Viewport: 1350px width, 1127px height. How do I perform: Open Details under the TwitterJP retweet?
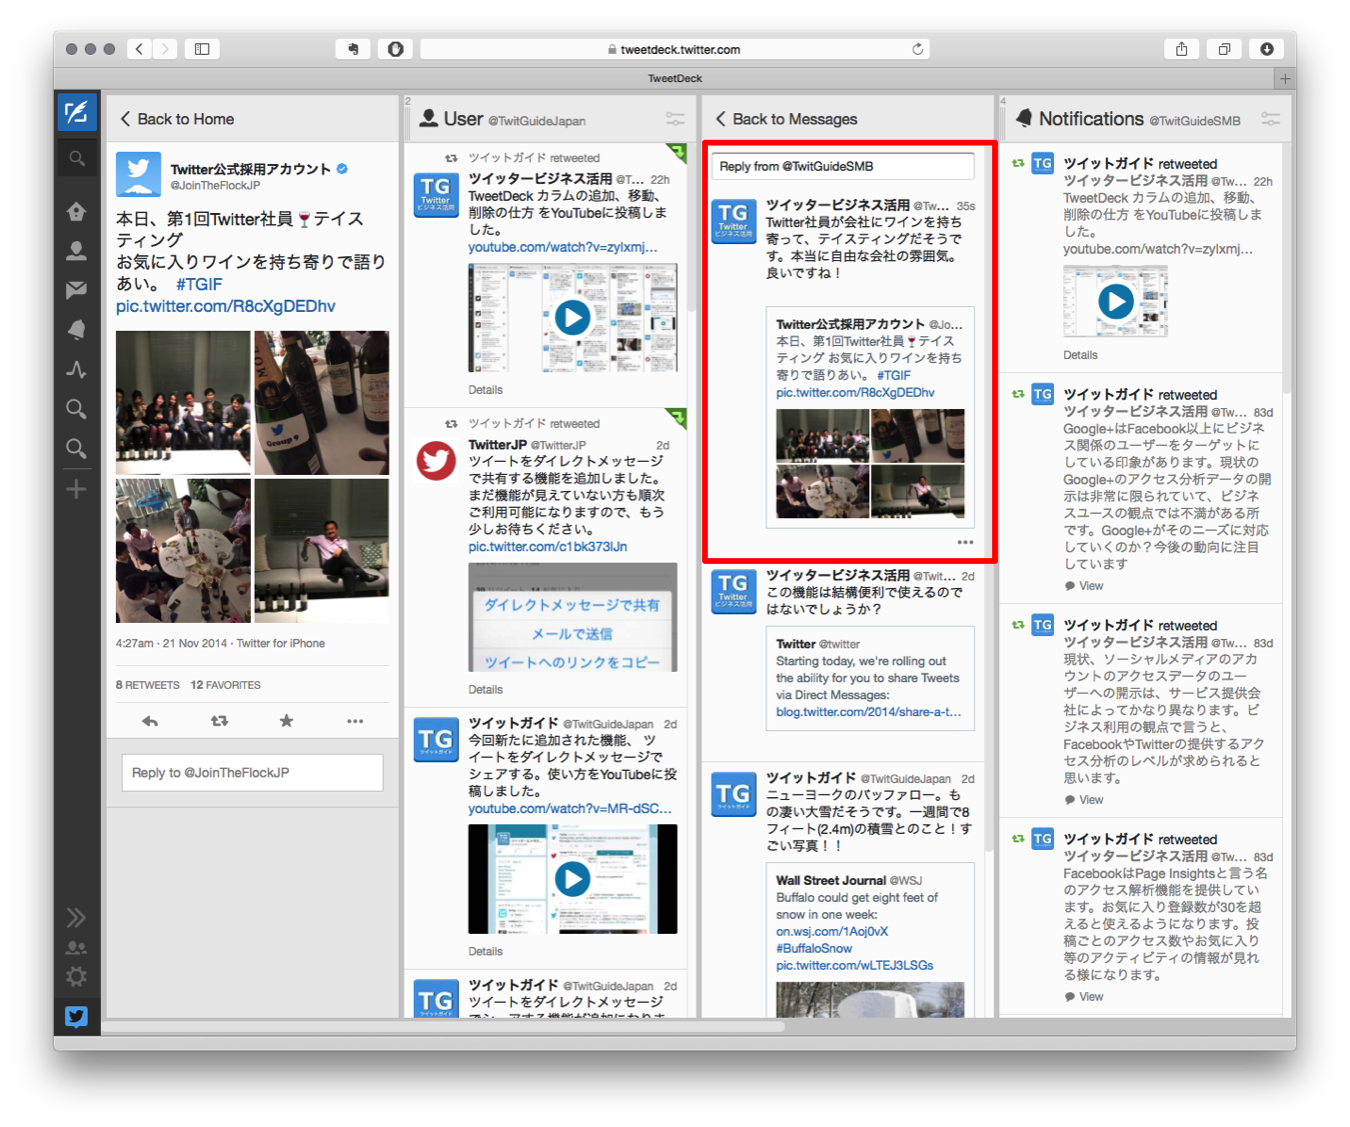[486, 690]
